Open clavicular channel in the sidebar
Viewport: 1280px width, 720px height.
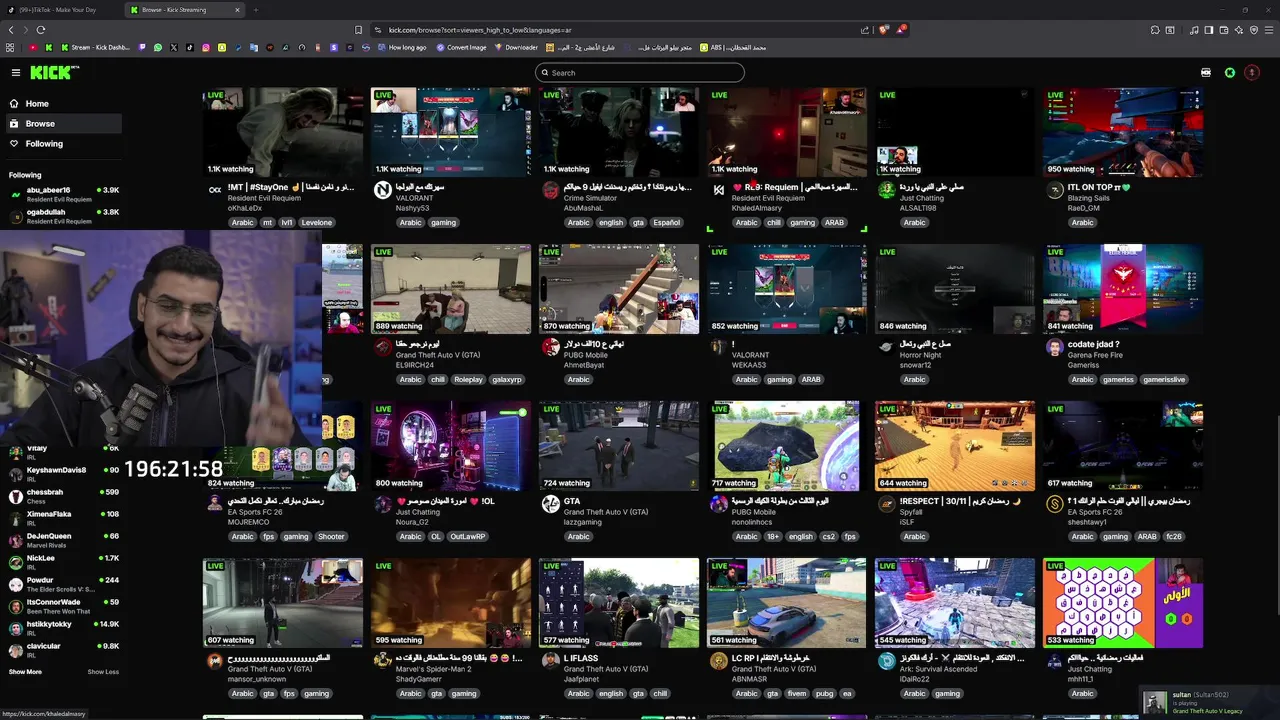[62, 650]
